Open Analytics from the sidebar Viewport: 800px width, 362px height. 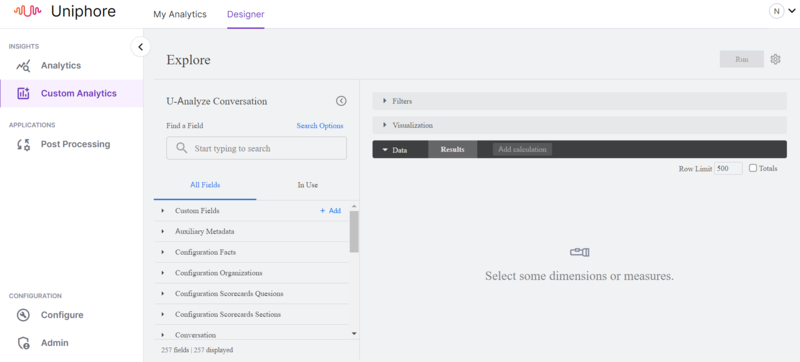[x=61, y=66]
